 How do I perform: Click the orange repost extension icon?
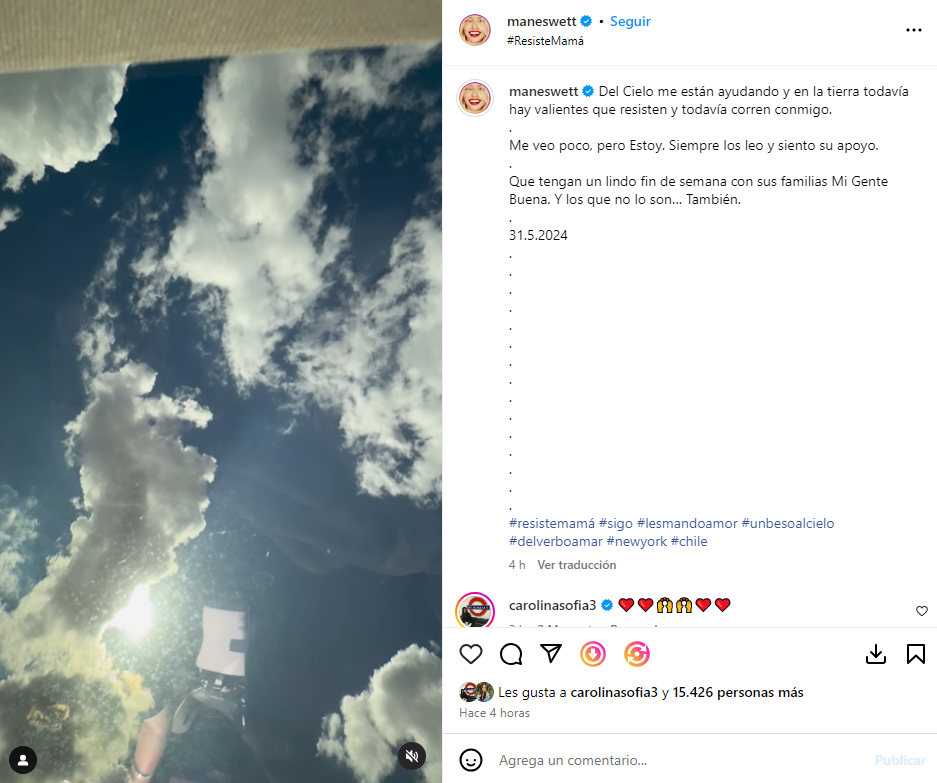pyautogui.click(x=636, y=654)
